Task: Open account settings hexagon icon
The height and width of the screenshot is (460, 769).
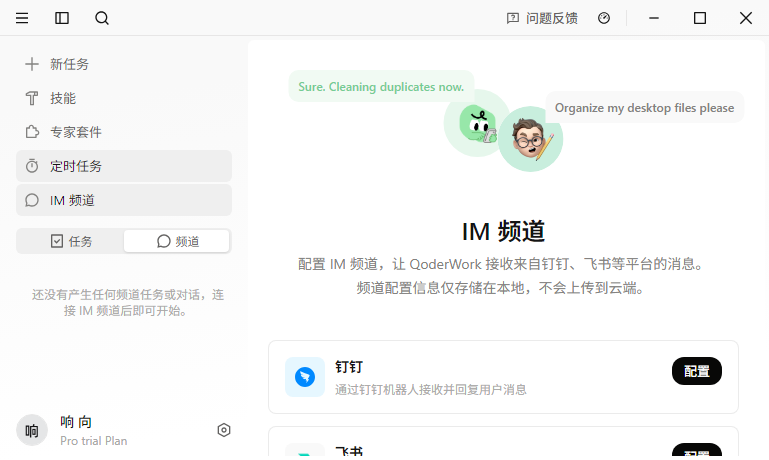Action: [224, 430]
